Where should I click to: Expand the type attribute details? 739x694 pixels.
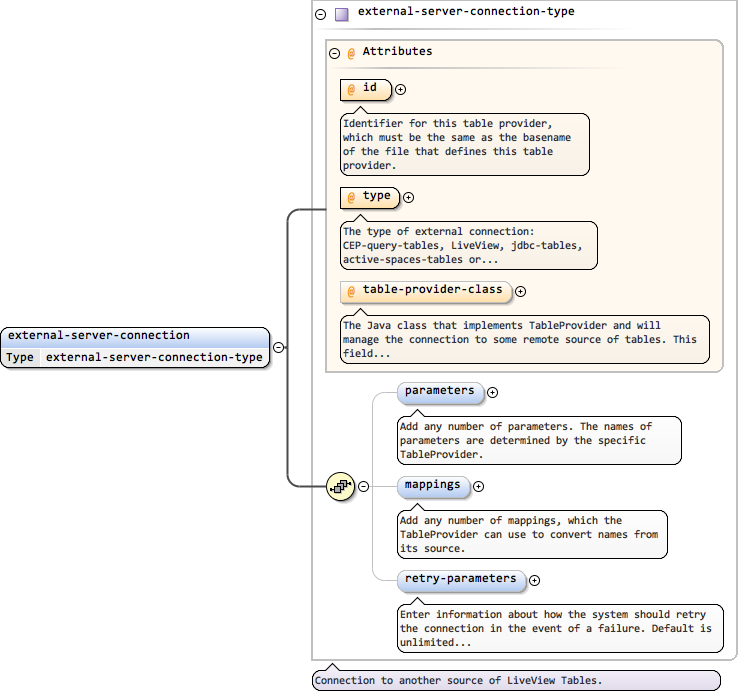(408, 197)
